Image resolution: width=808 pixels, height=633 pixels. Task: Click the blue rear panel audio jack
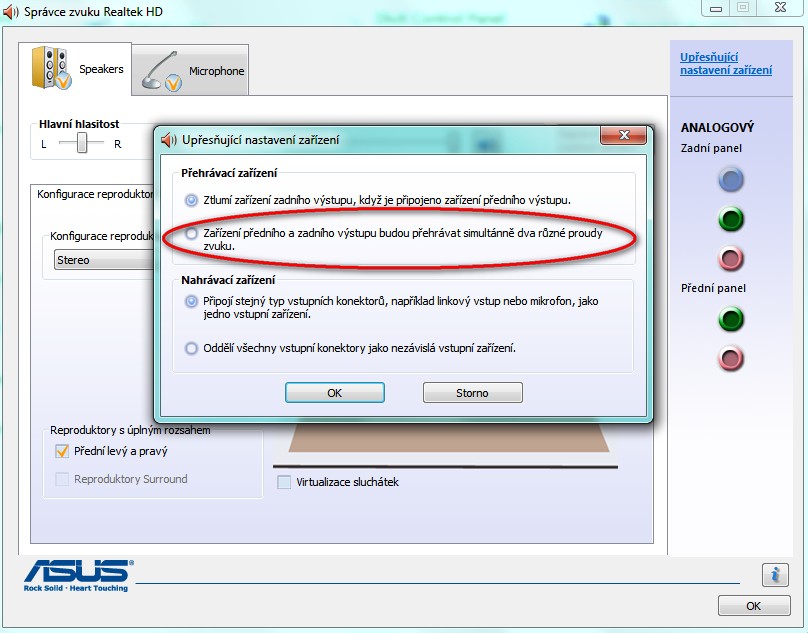731,180
